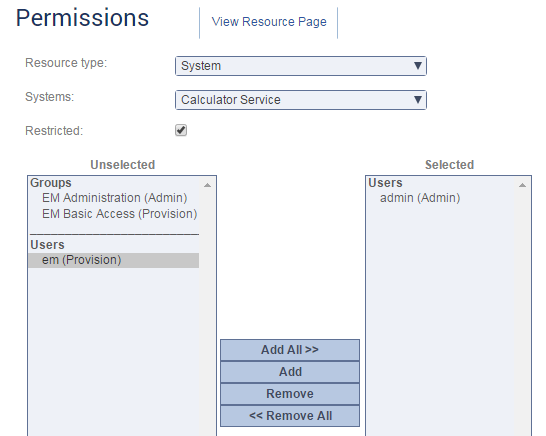Click the Groups header in Unselected list

pyautogui.click(x=51, y=183)
